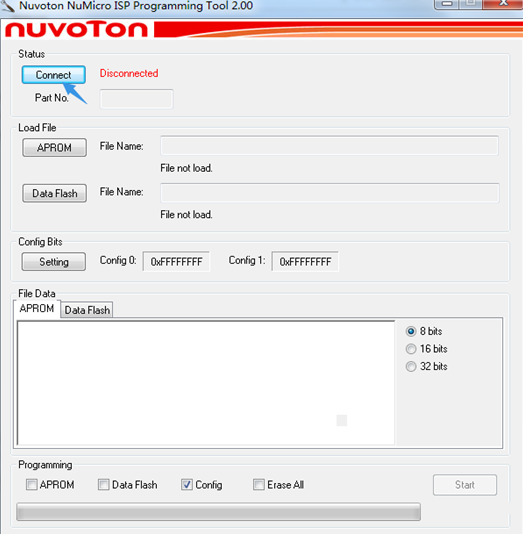Click the Data Flash load file button
523x534 pixels.
pyautogui.click(x=54, y=193)
